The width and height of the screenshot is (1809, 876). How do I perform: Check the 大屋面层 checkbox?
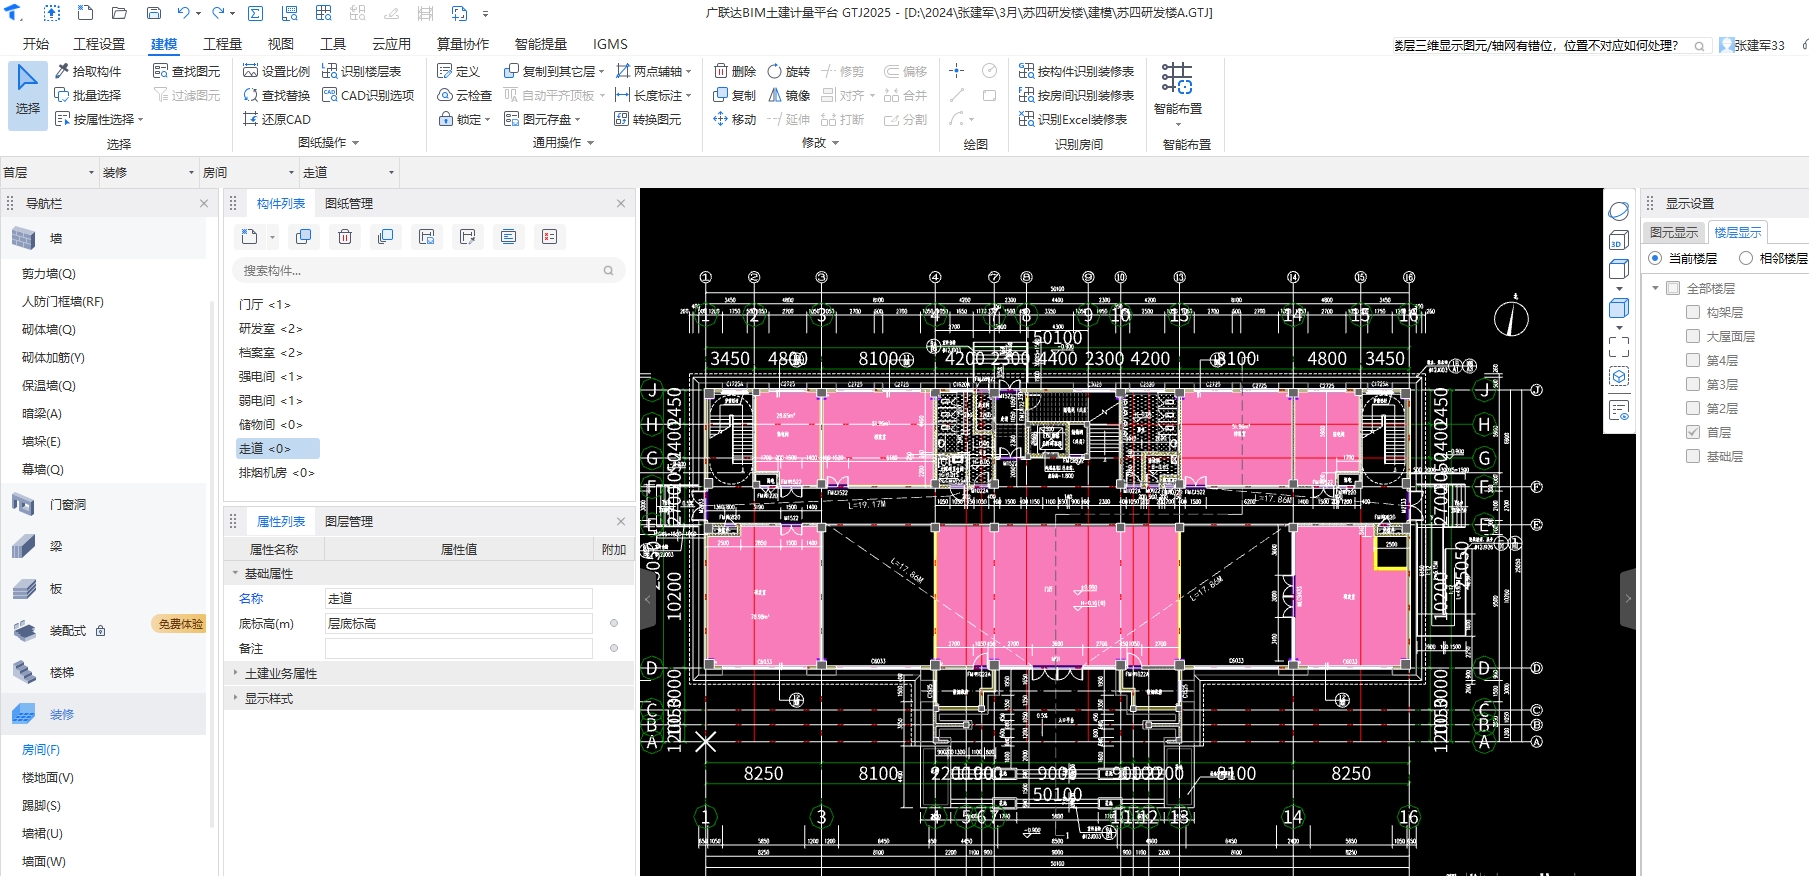tap(1693, 336)
